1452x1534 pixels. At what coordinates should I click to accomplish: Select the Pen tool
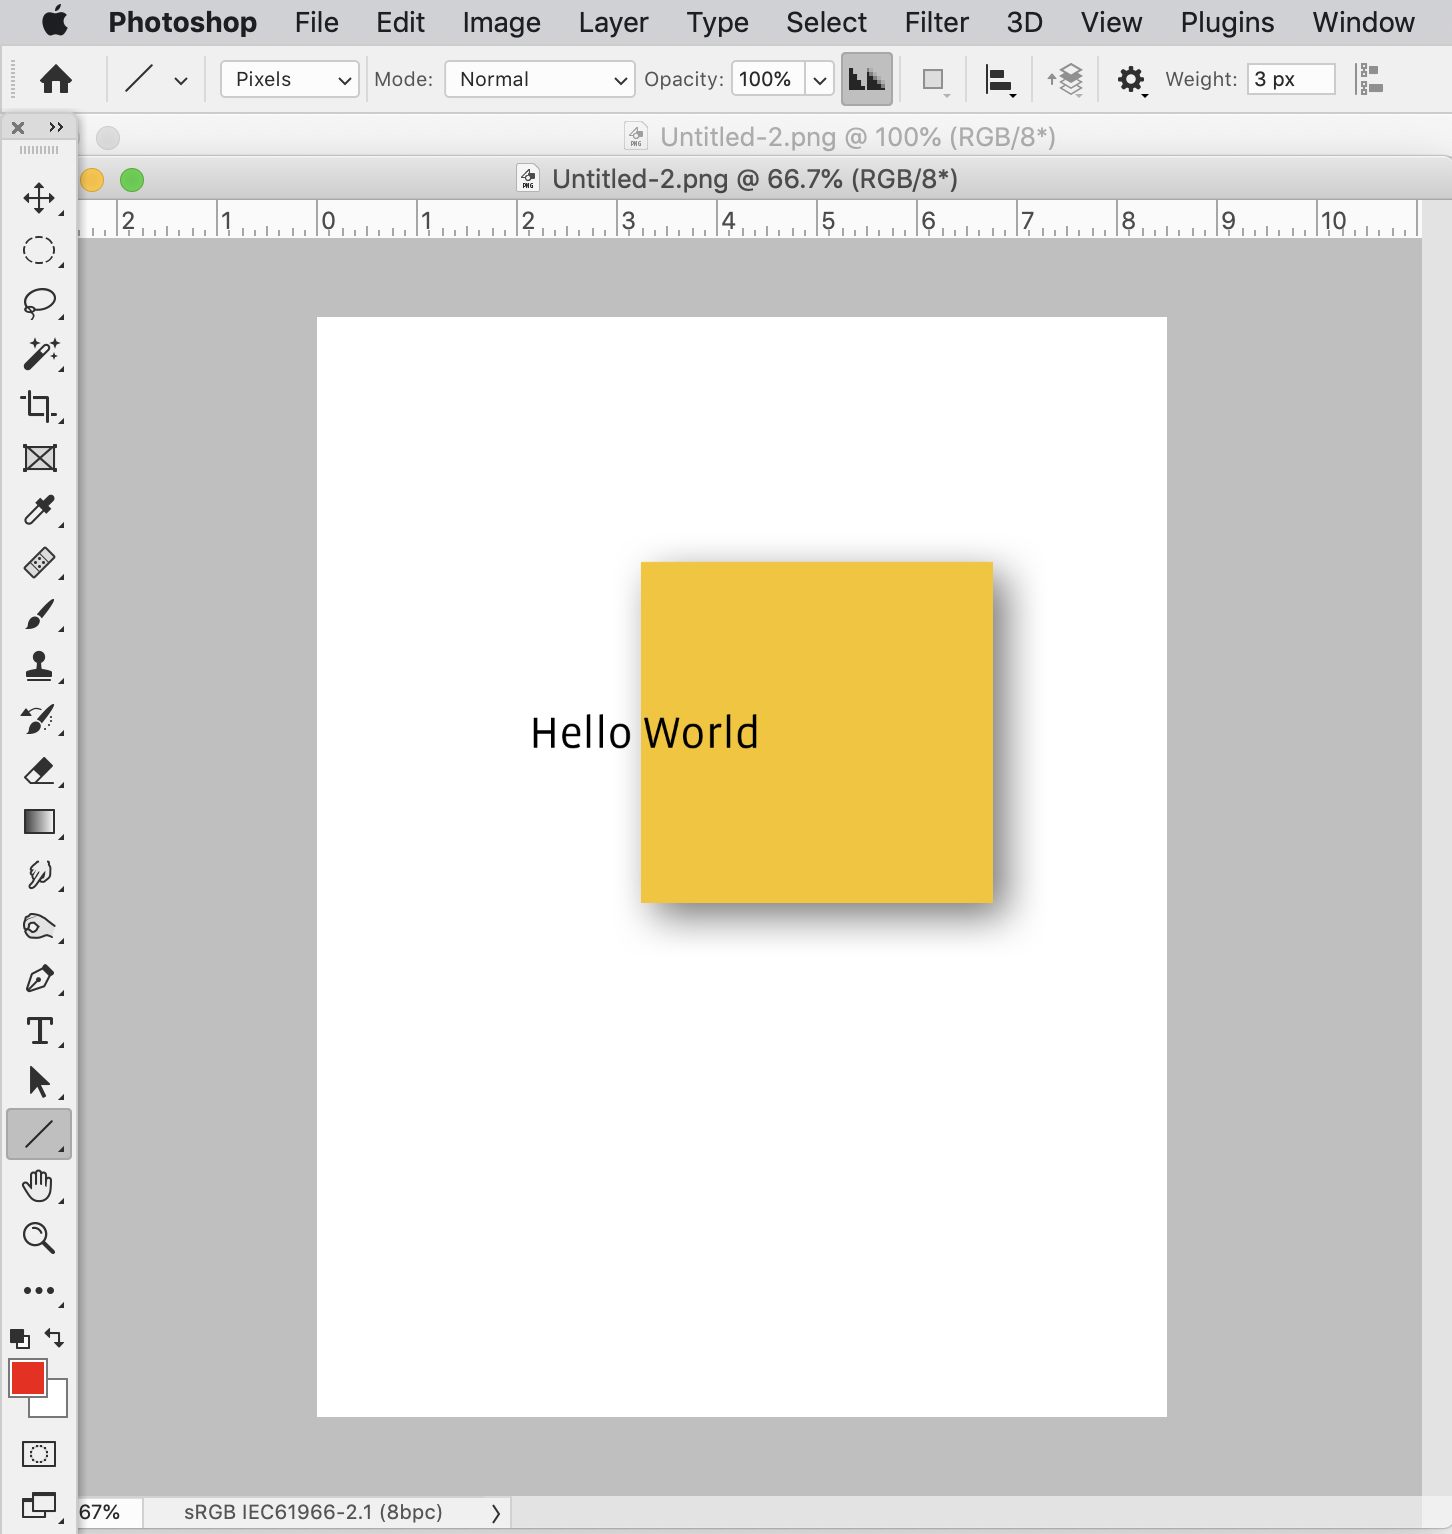pyautogui.click(x=38, y=978)
